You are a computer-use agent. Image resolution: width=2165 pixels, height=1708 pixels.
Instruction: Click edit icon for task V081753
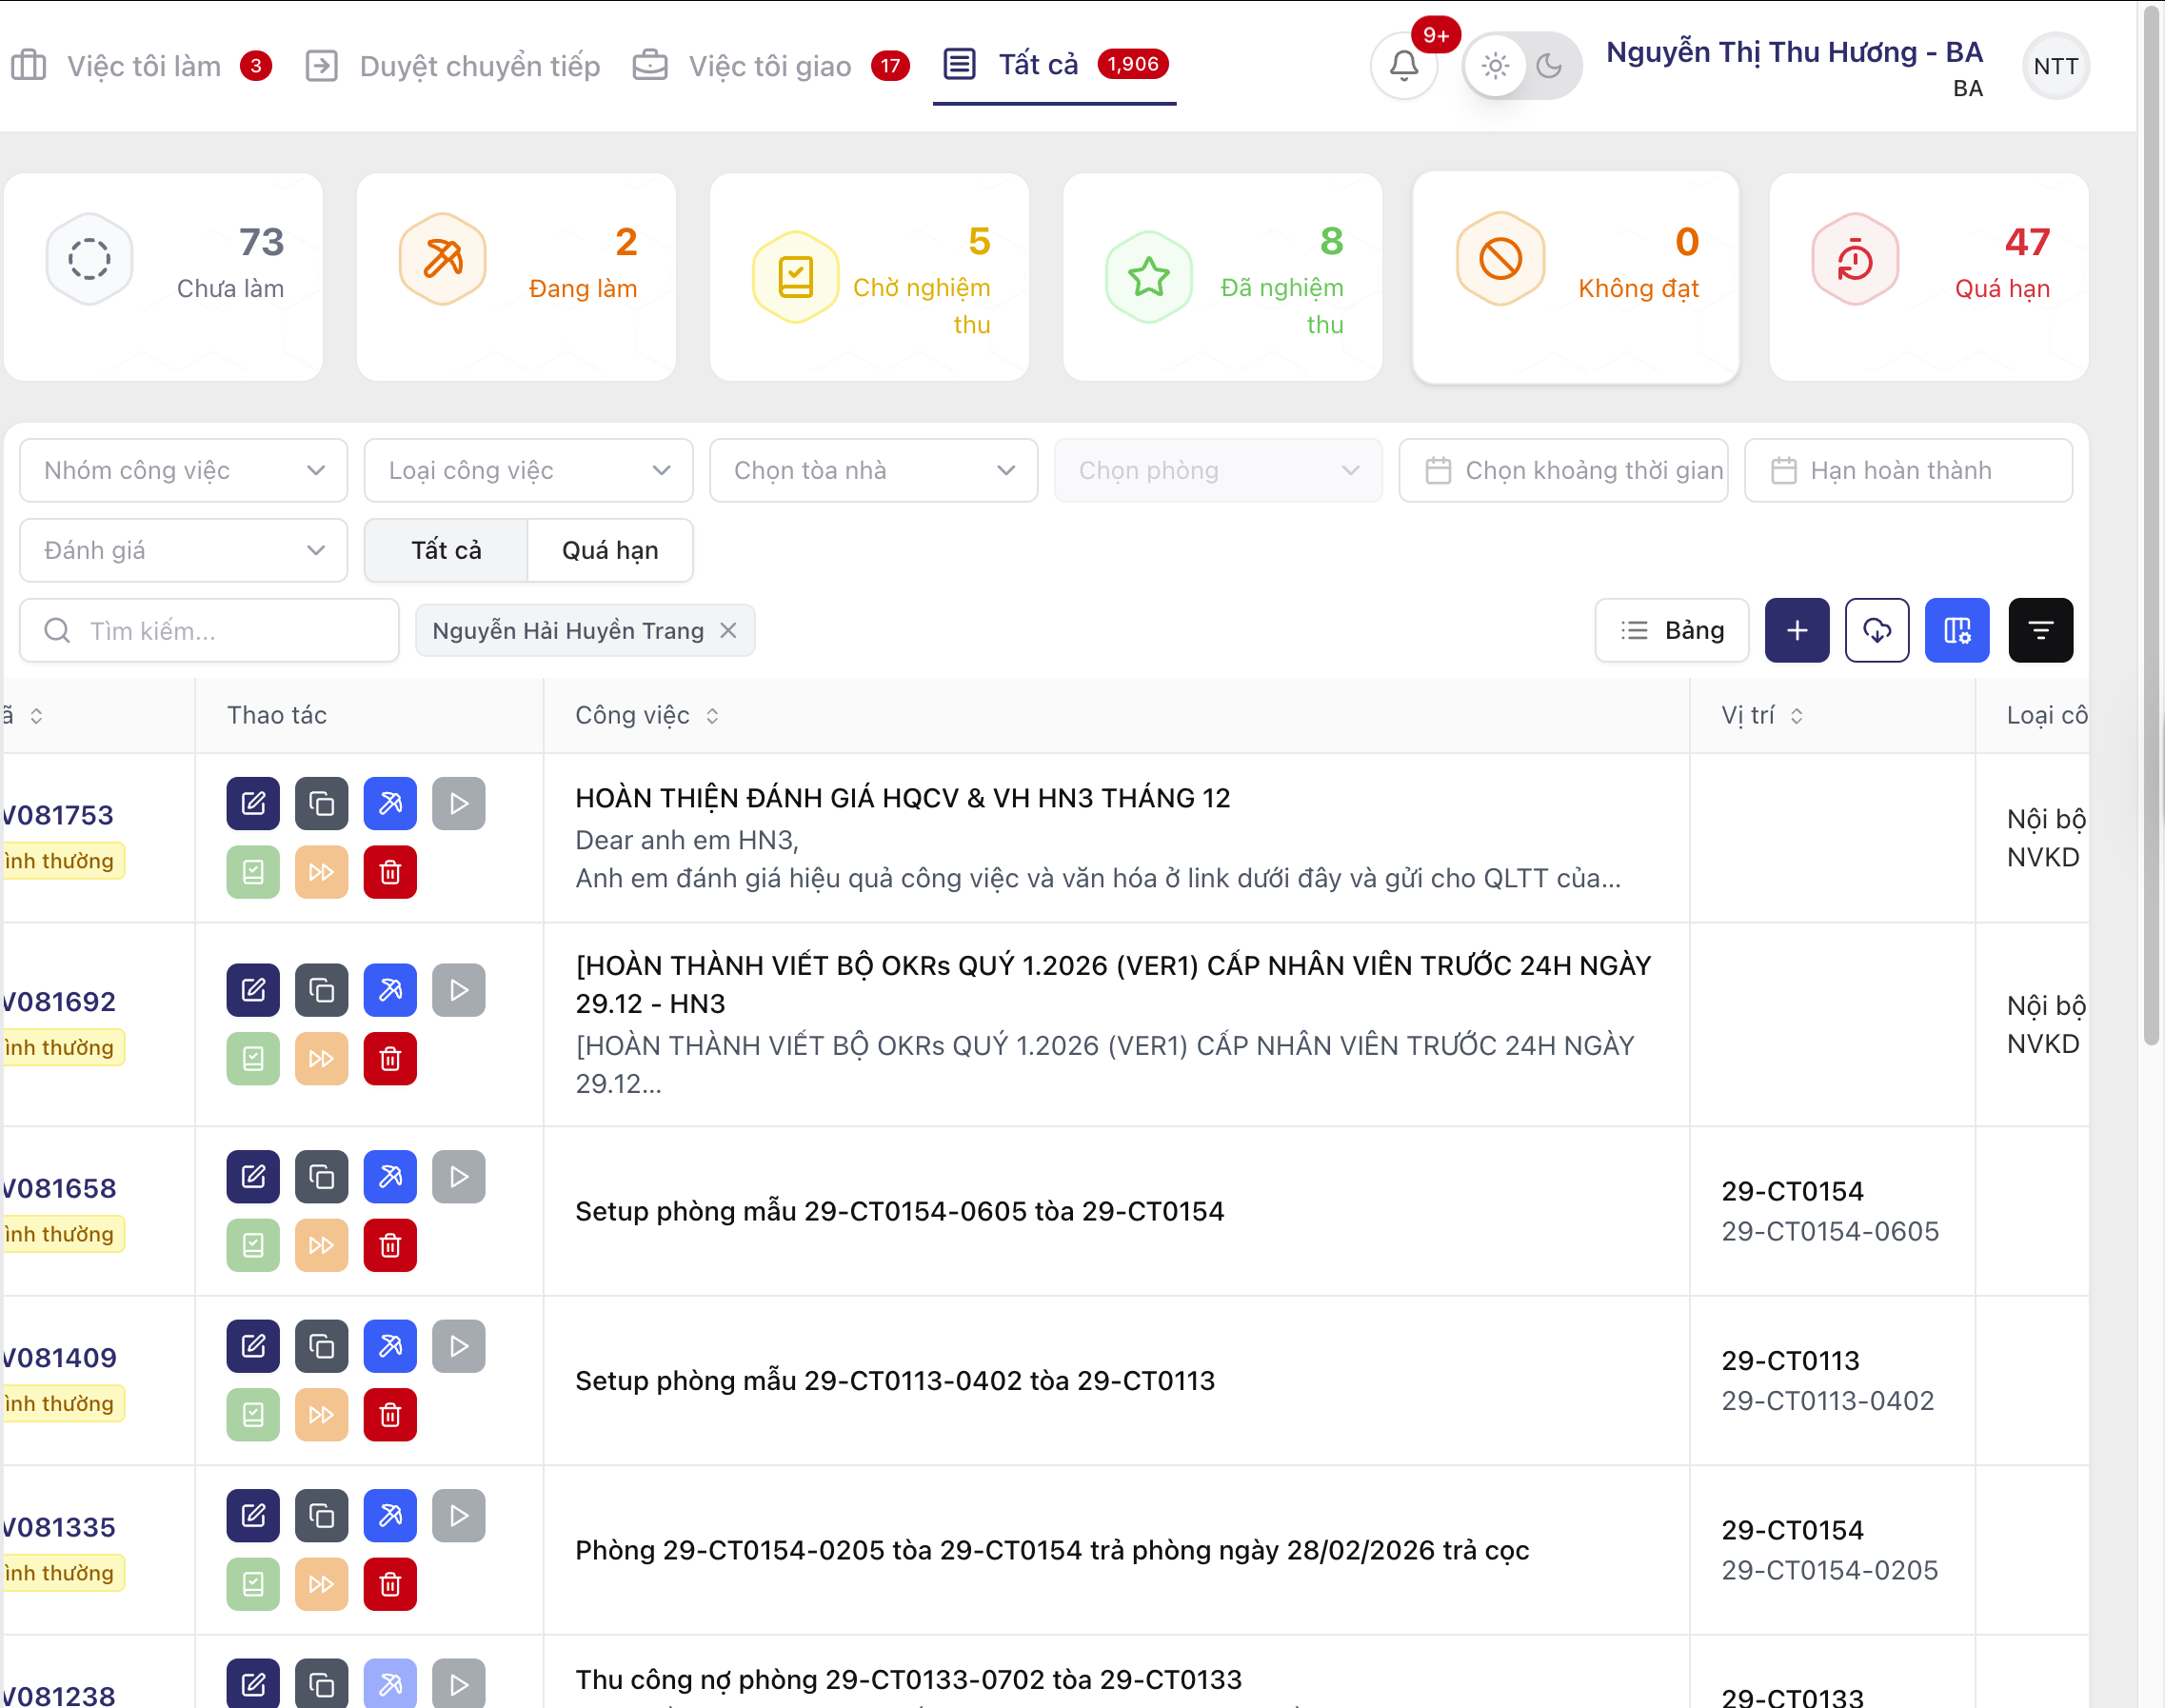[253, 803]
